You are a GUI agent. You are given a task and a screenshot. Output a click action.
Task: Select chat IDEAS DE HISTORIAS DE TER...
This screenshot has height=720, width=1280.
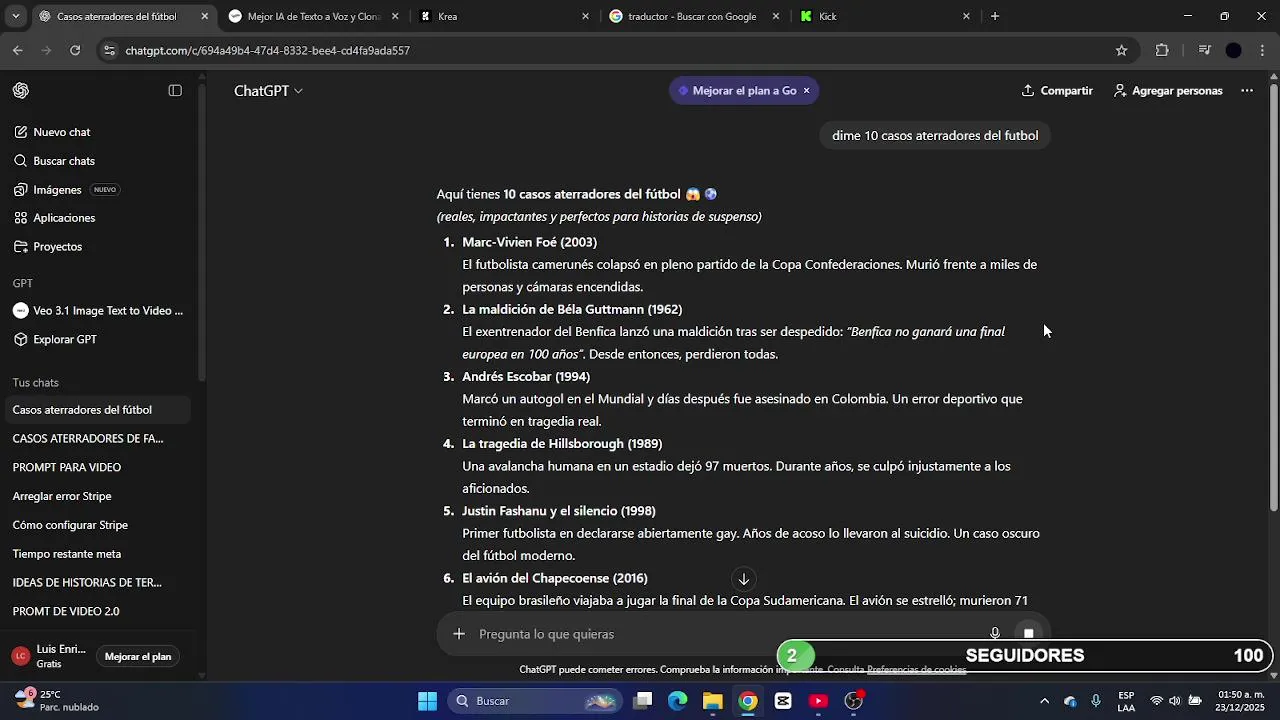[87, 583]
